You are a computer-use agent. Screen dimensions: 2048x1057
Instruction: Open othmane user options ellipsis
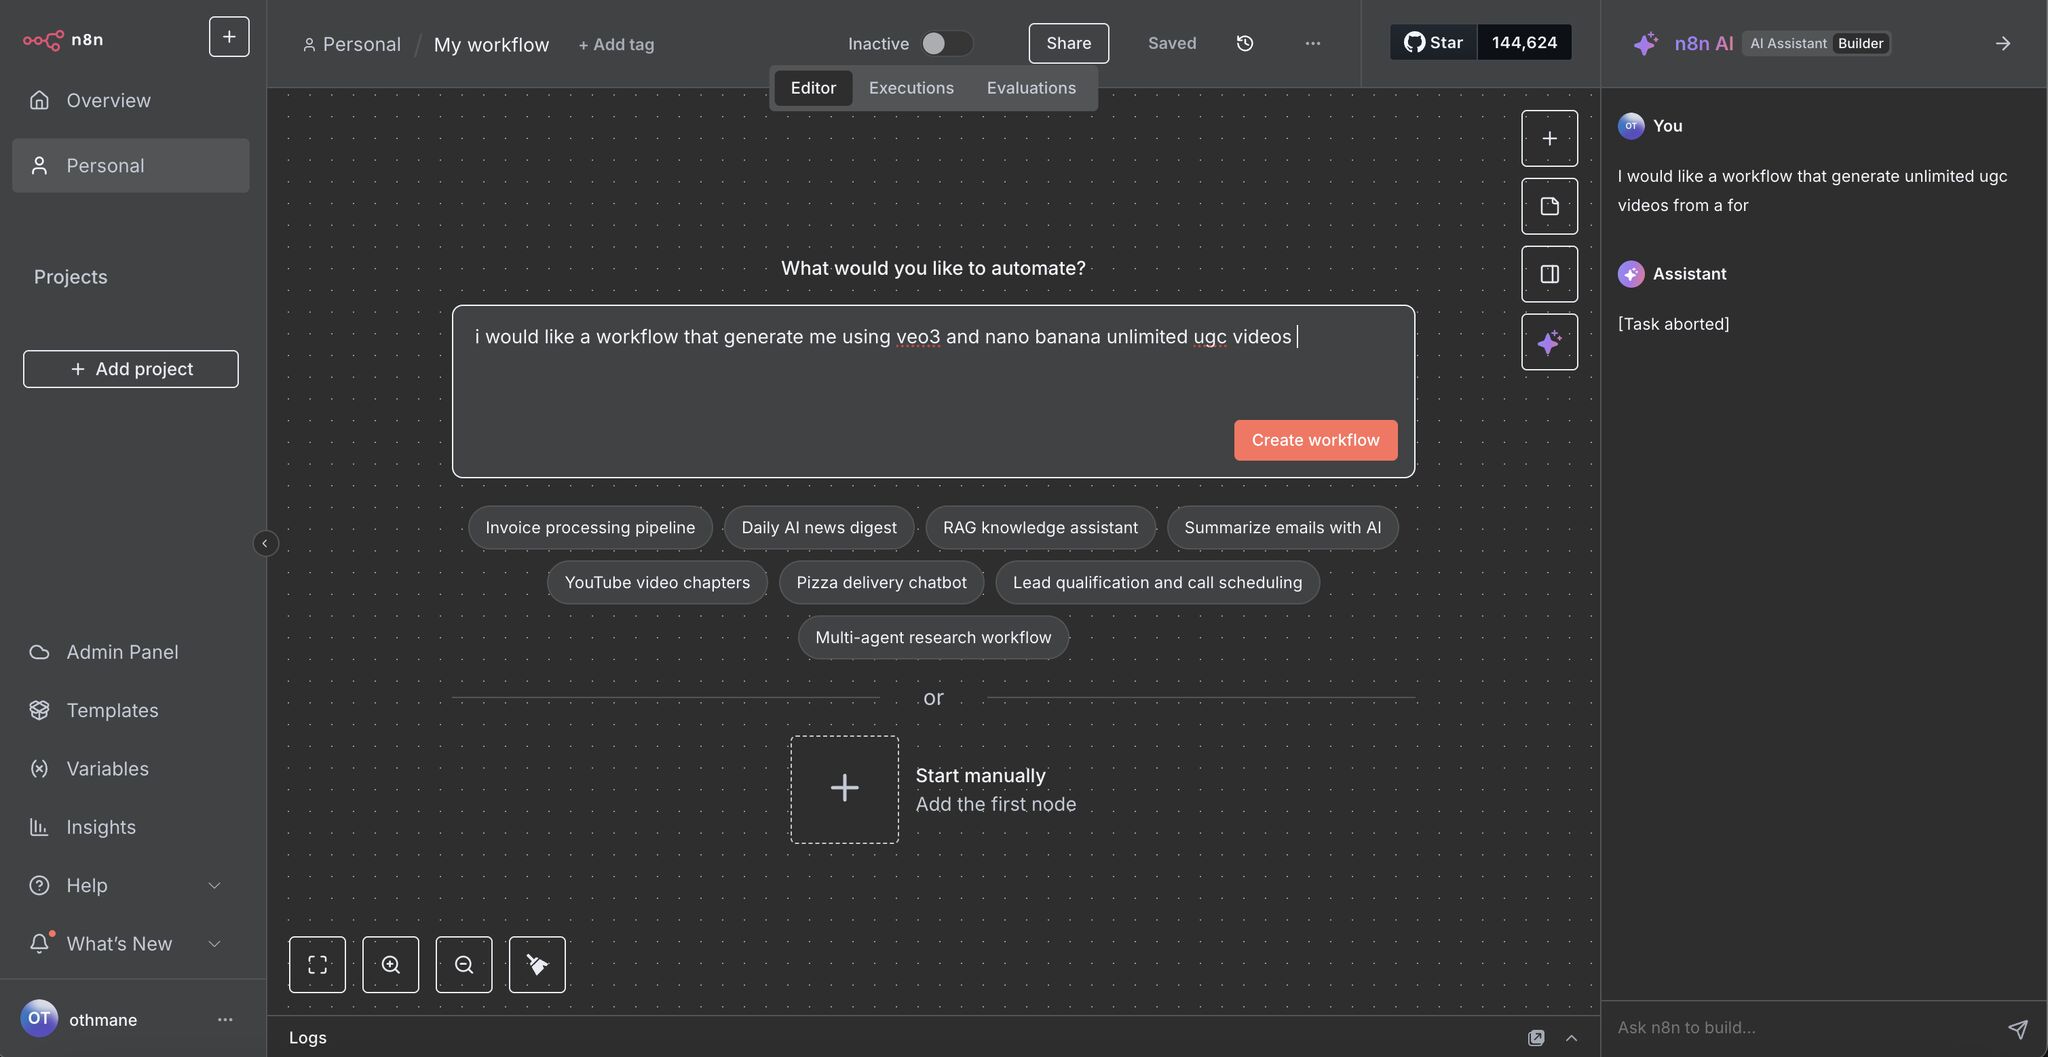[x=225, y=1020]
